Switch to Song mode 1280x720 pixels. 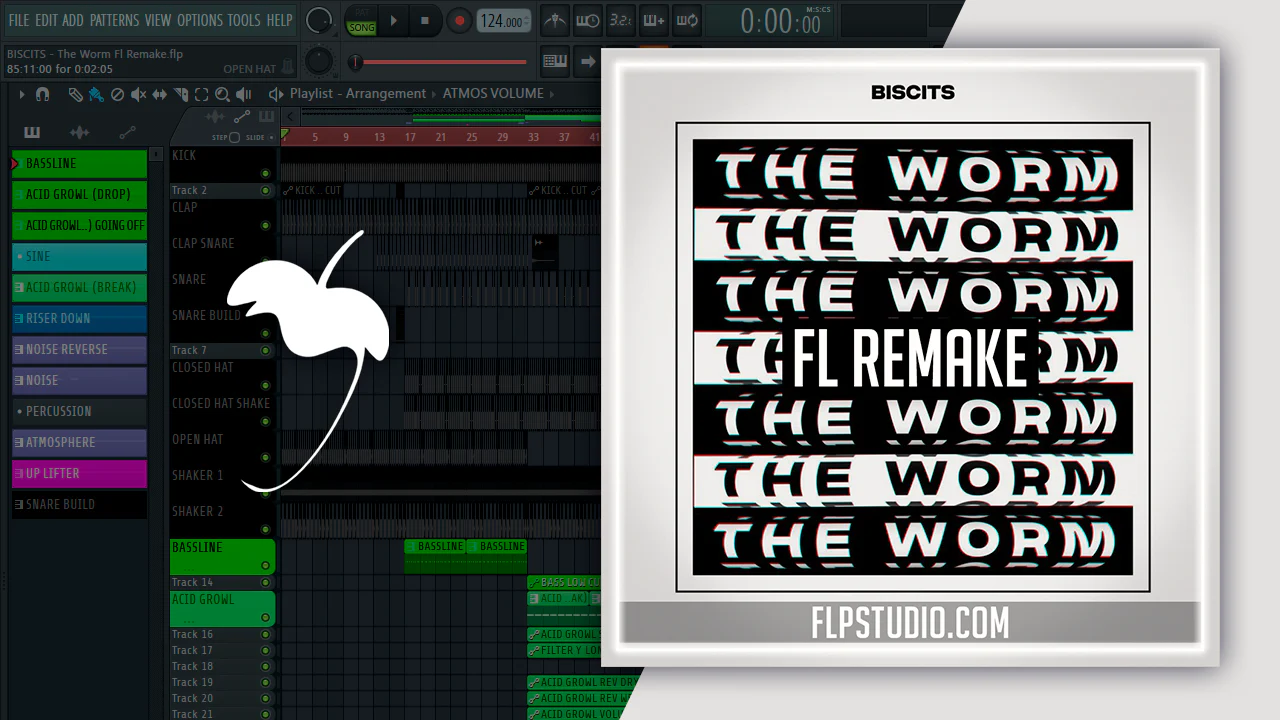[361, 27]
